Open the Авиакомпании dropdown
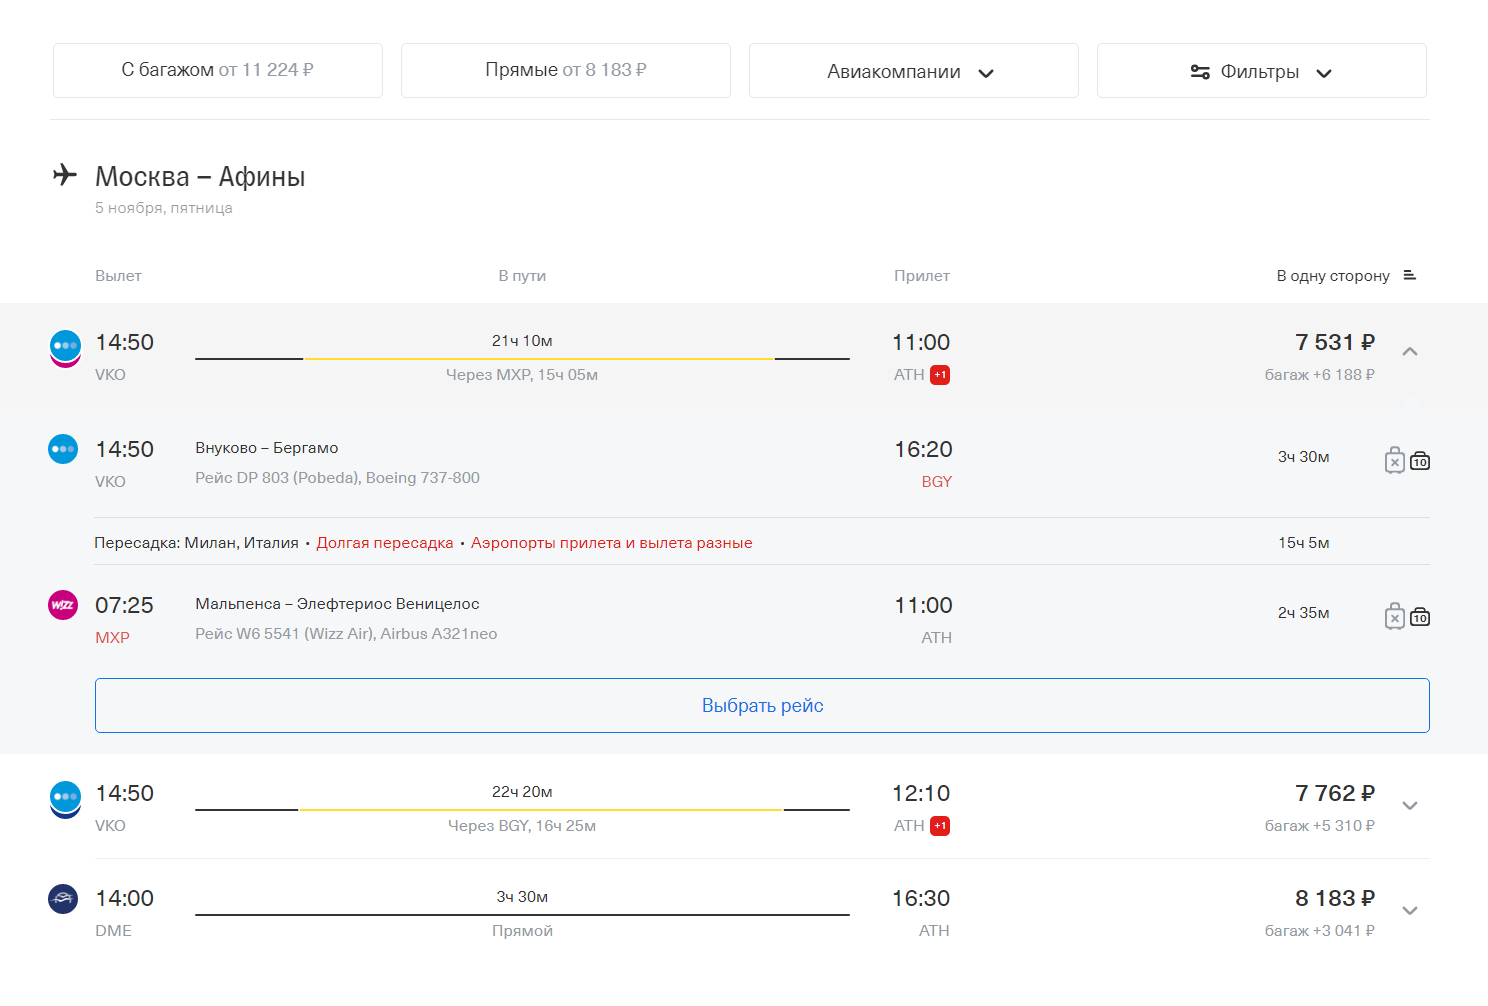Image resolution: width=1488 pixels, height=1006 pixels. 914,70
